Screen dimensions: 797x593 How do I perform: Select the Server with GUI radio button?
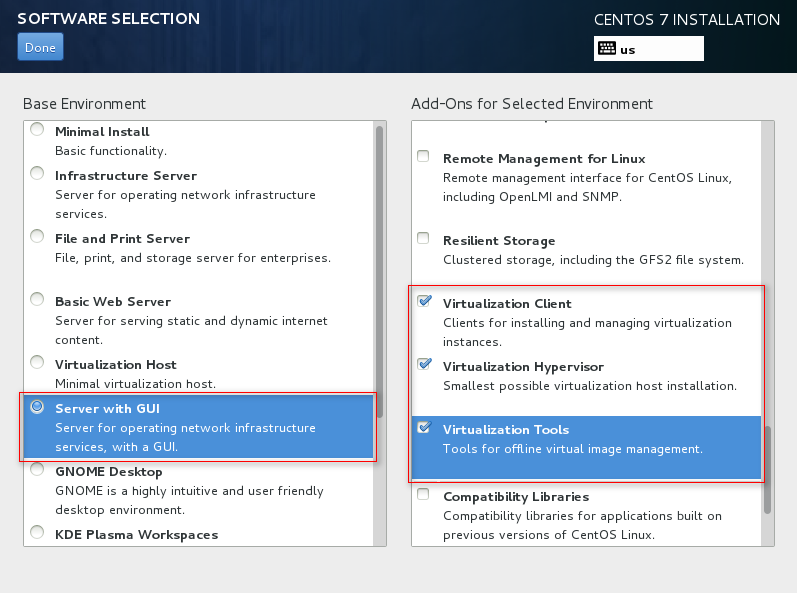click(x=37, y=407)
